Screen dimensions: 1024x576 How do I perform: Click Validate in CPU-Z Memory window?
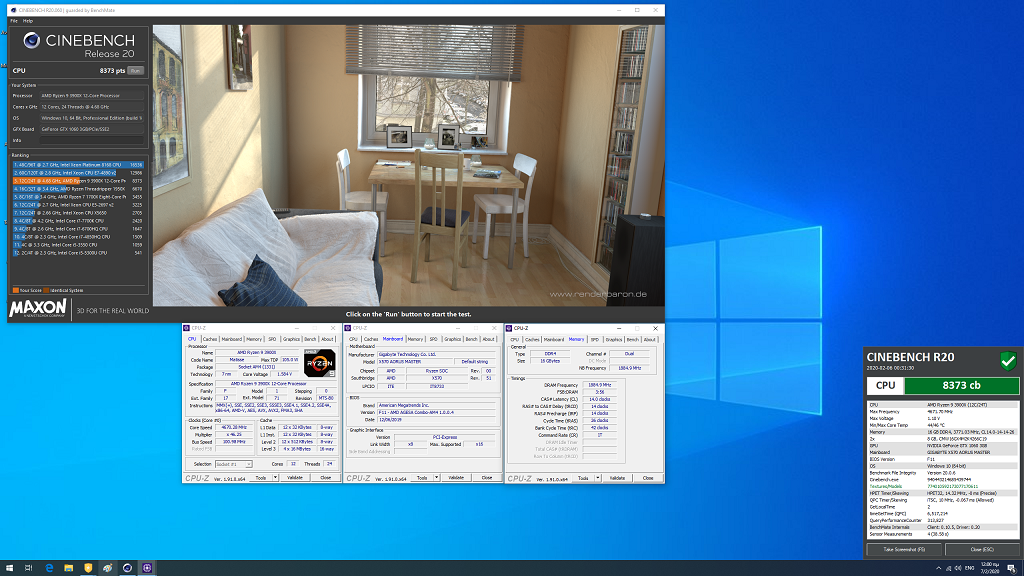pyautogui.click(x=617, y=478)
